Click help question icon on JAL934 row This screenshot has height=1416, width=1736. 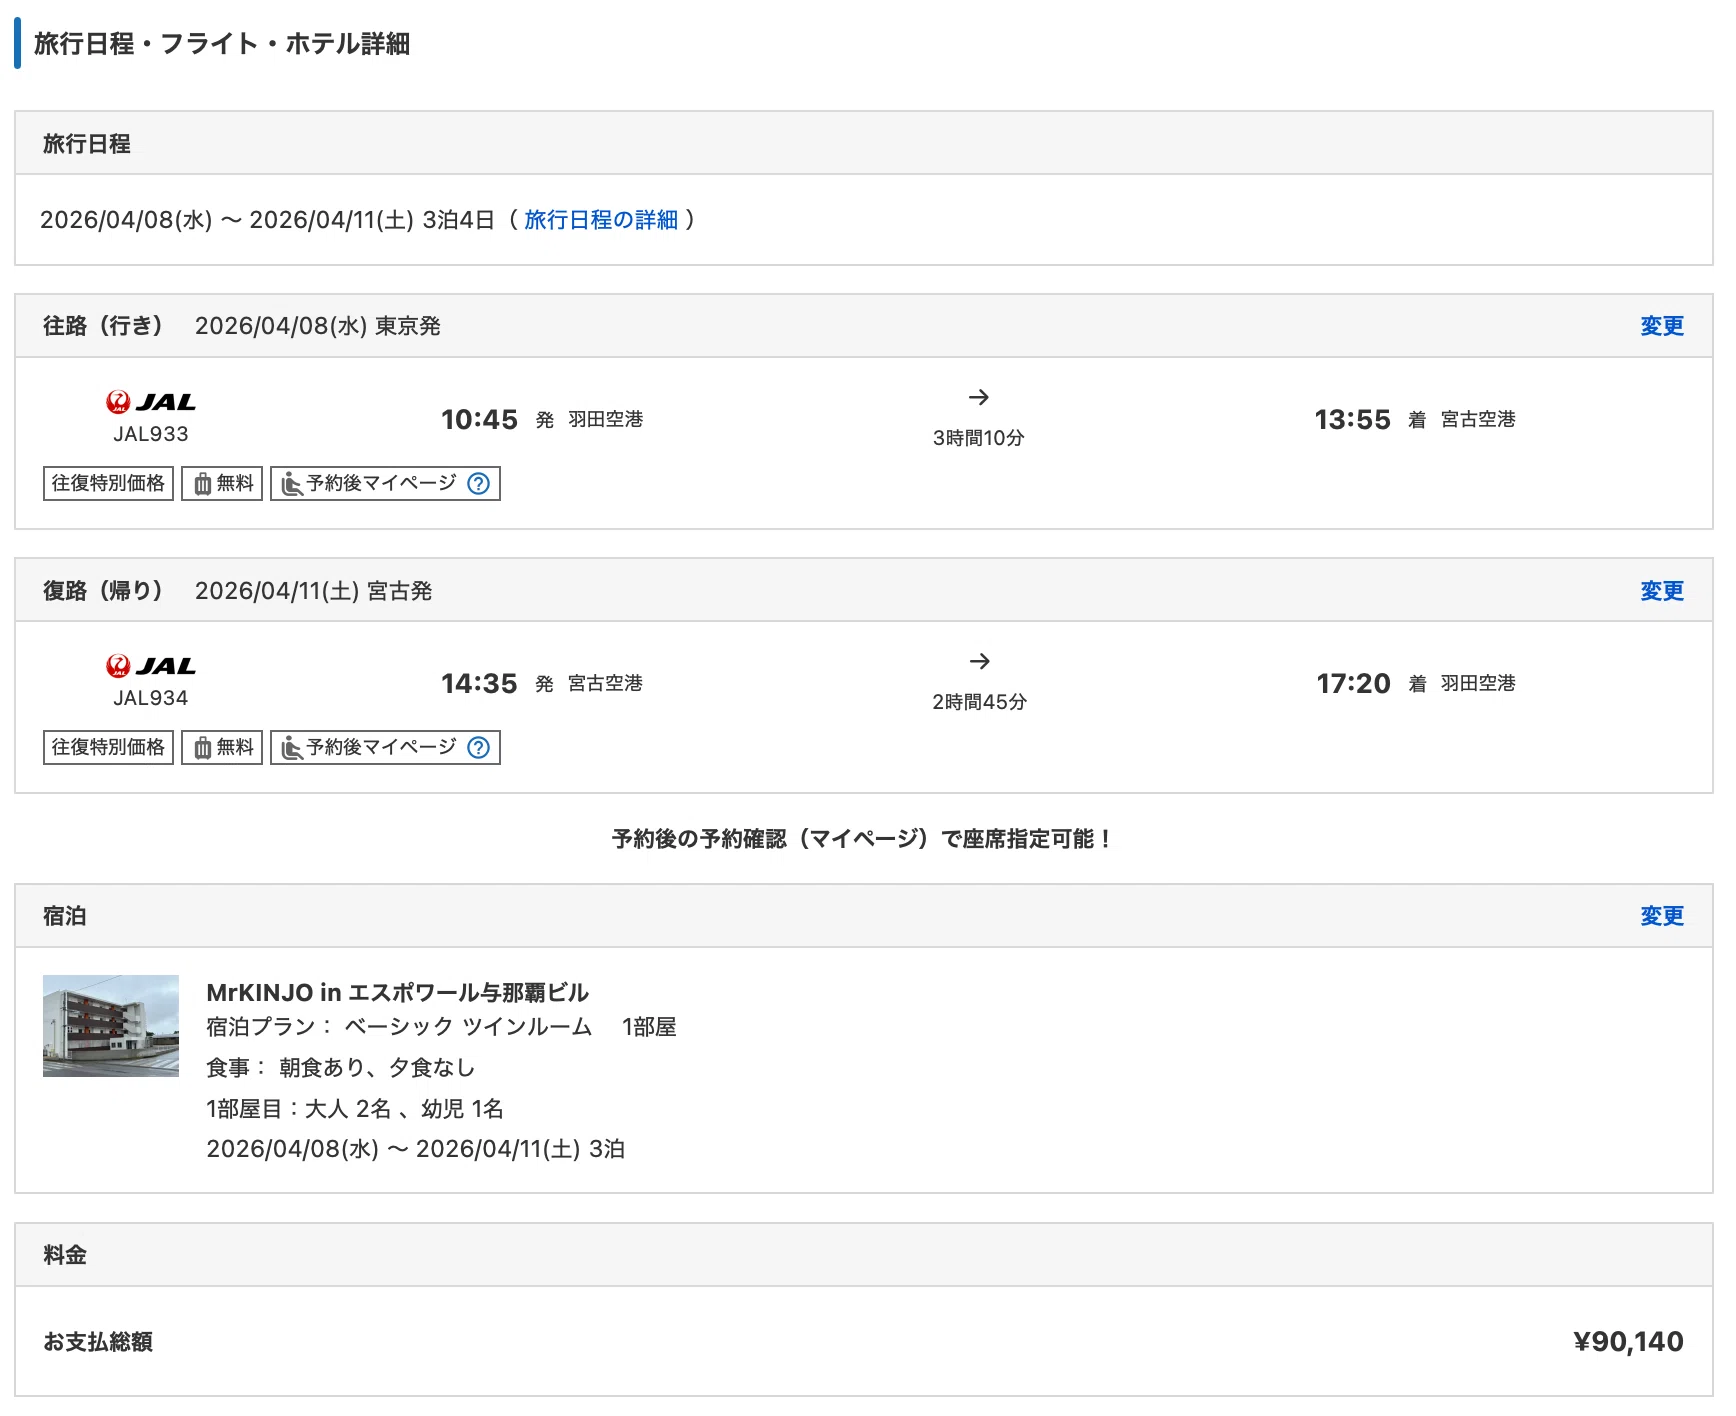479,748
